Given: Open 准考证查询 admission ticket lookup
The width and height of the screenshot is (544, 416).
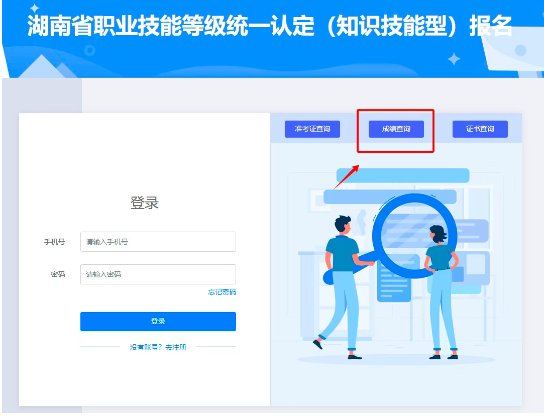Looking at the screenshot, I should [312, 129].
